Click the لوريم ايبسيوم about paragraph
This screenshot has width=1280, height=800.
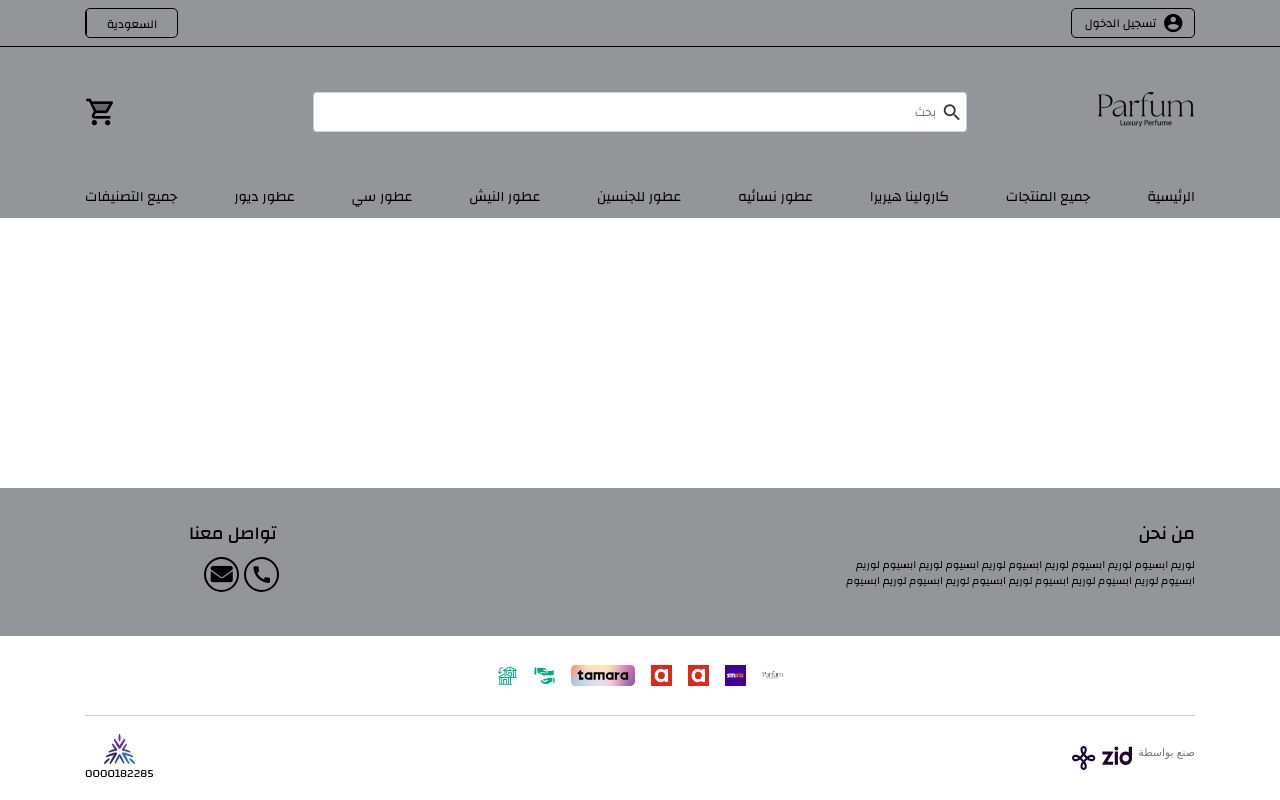(x=1020, y=573)
